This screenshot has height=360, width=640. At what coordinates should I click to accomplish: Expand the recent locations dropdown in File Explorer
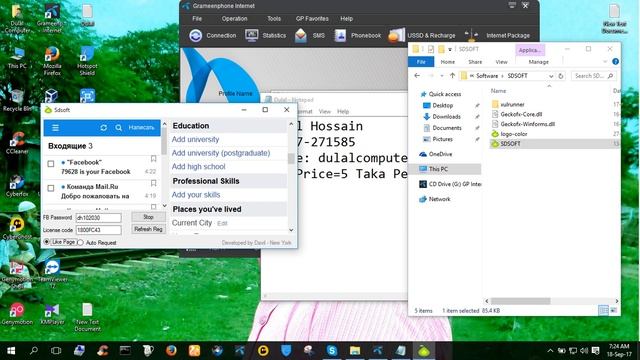pyautogui.click(x=442, y=76)
